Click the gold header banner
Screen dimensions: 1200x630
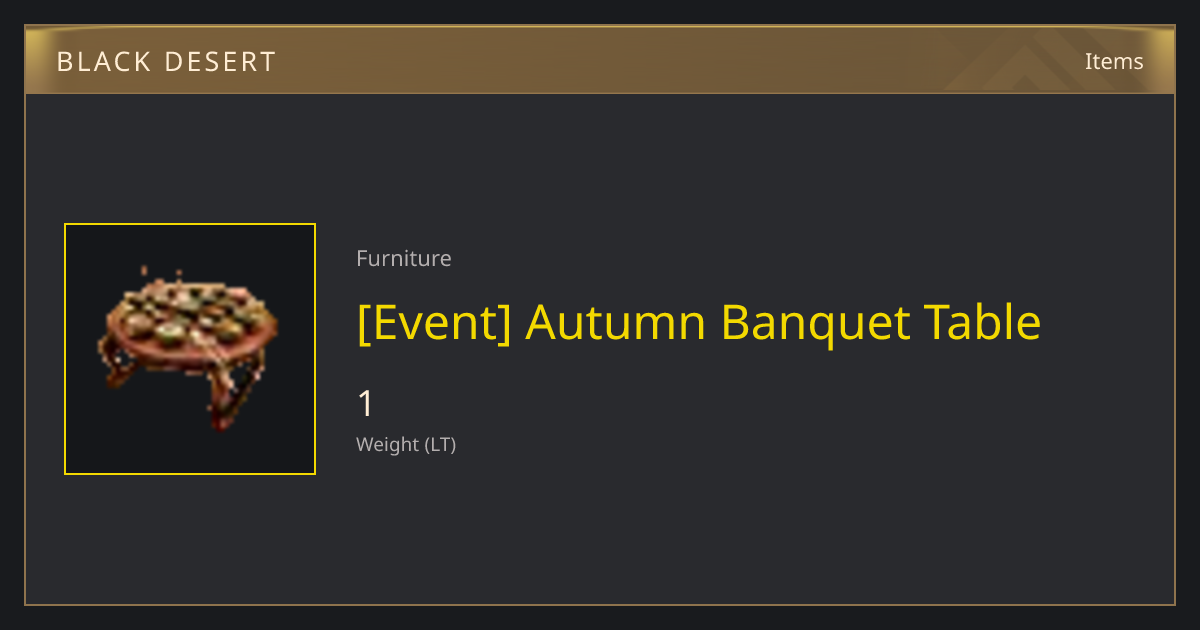pos(600,60)
